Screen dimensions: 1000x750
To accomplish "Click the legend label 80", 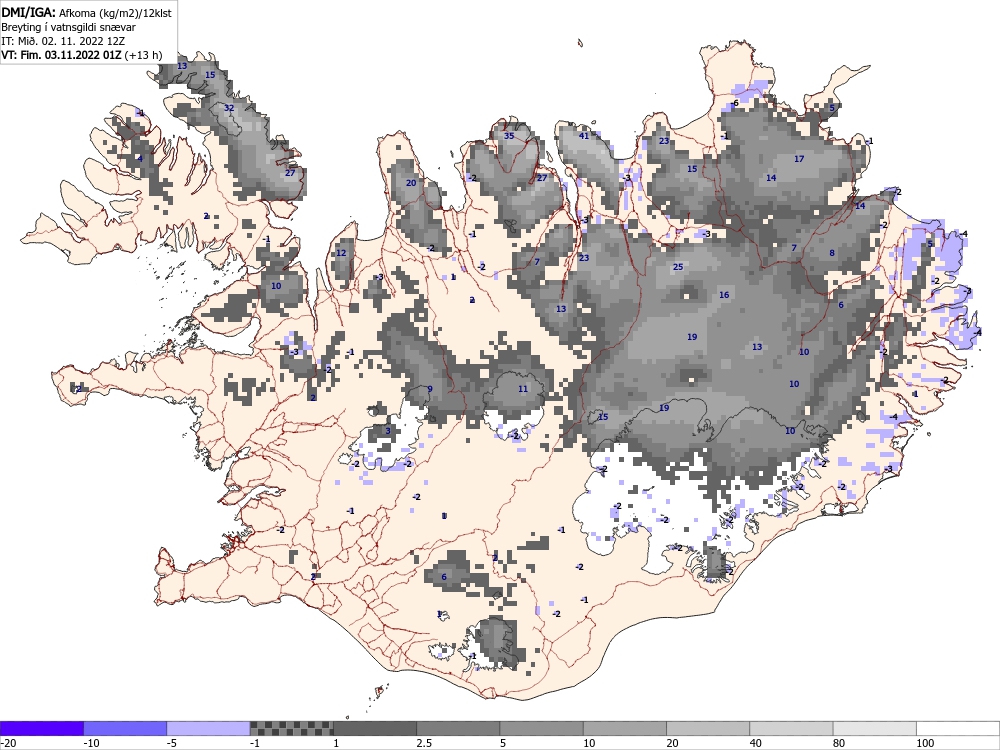I will click(839, 744).
